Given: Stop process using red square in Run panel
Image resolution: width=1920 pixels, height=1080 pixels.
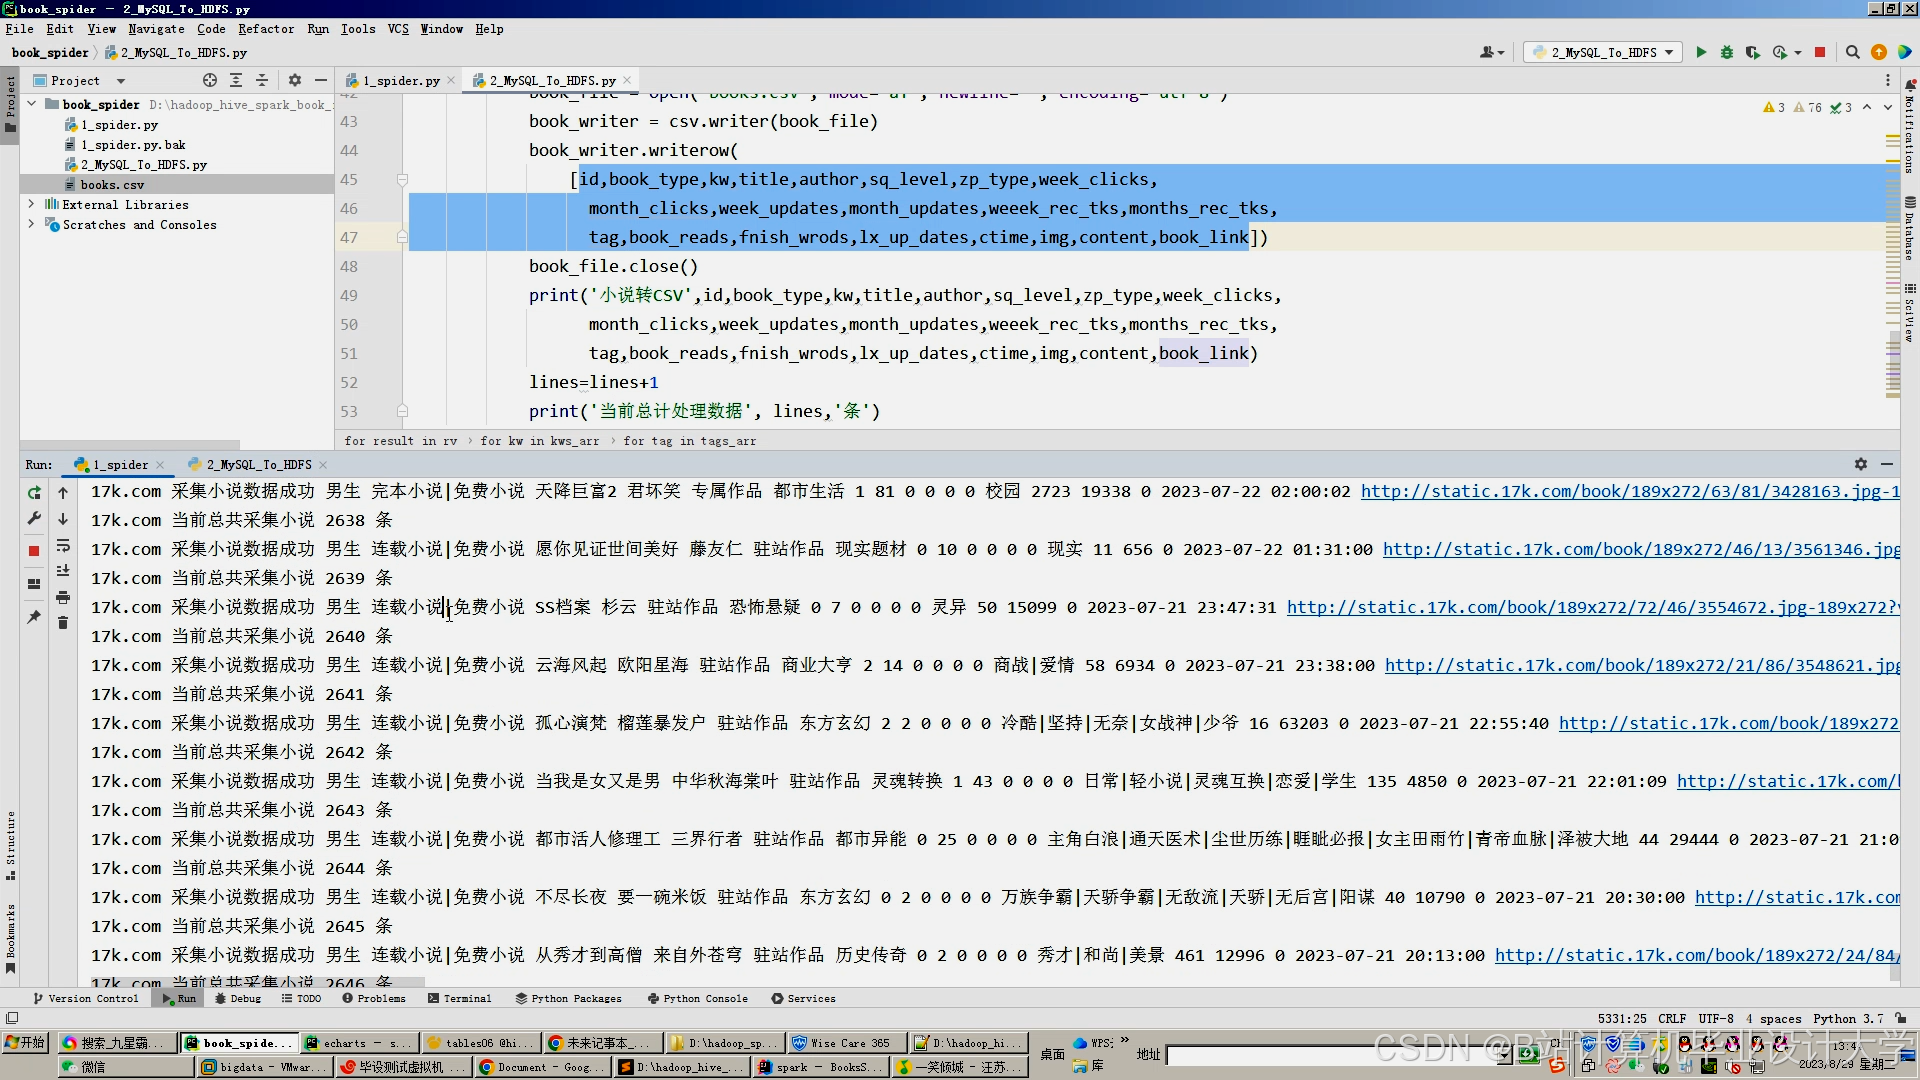Looking at the screenshot, I should pyautogui.click(x=34, y=550).
